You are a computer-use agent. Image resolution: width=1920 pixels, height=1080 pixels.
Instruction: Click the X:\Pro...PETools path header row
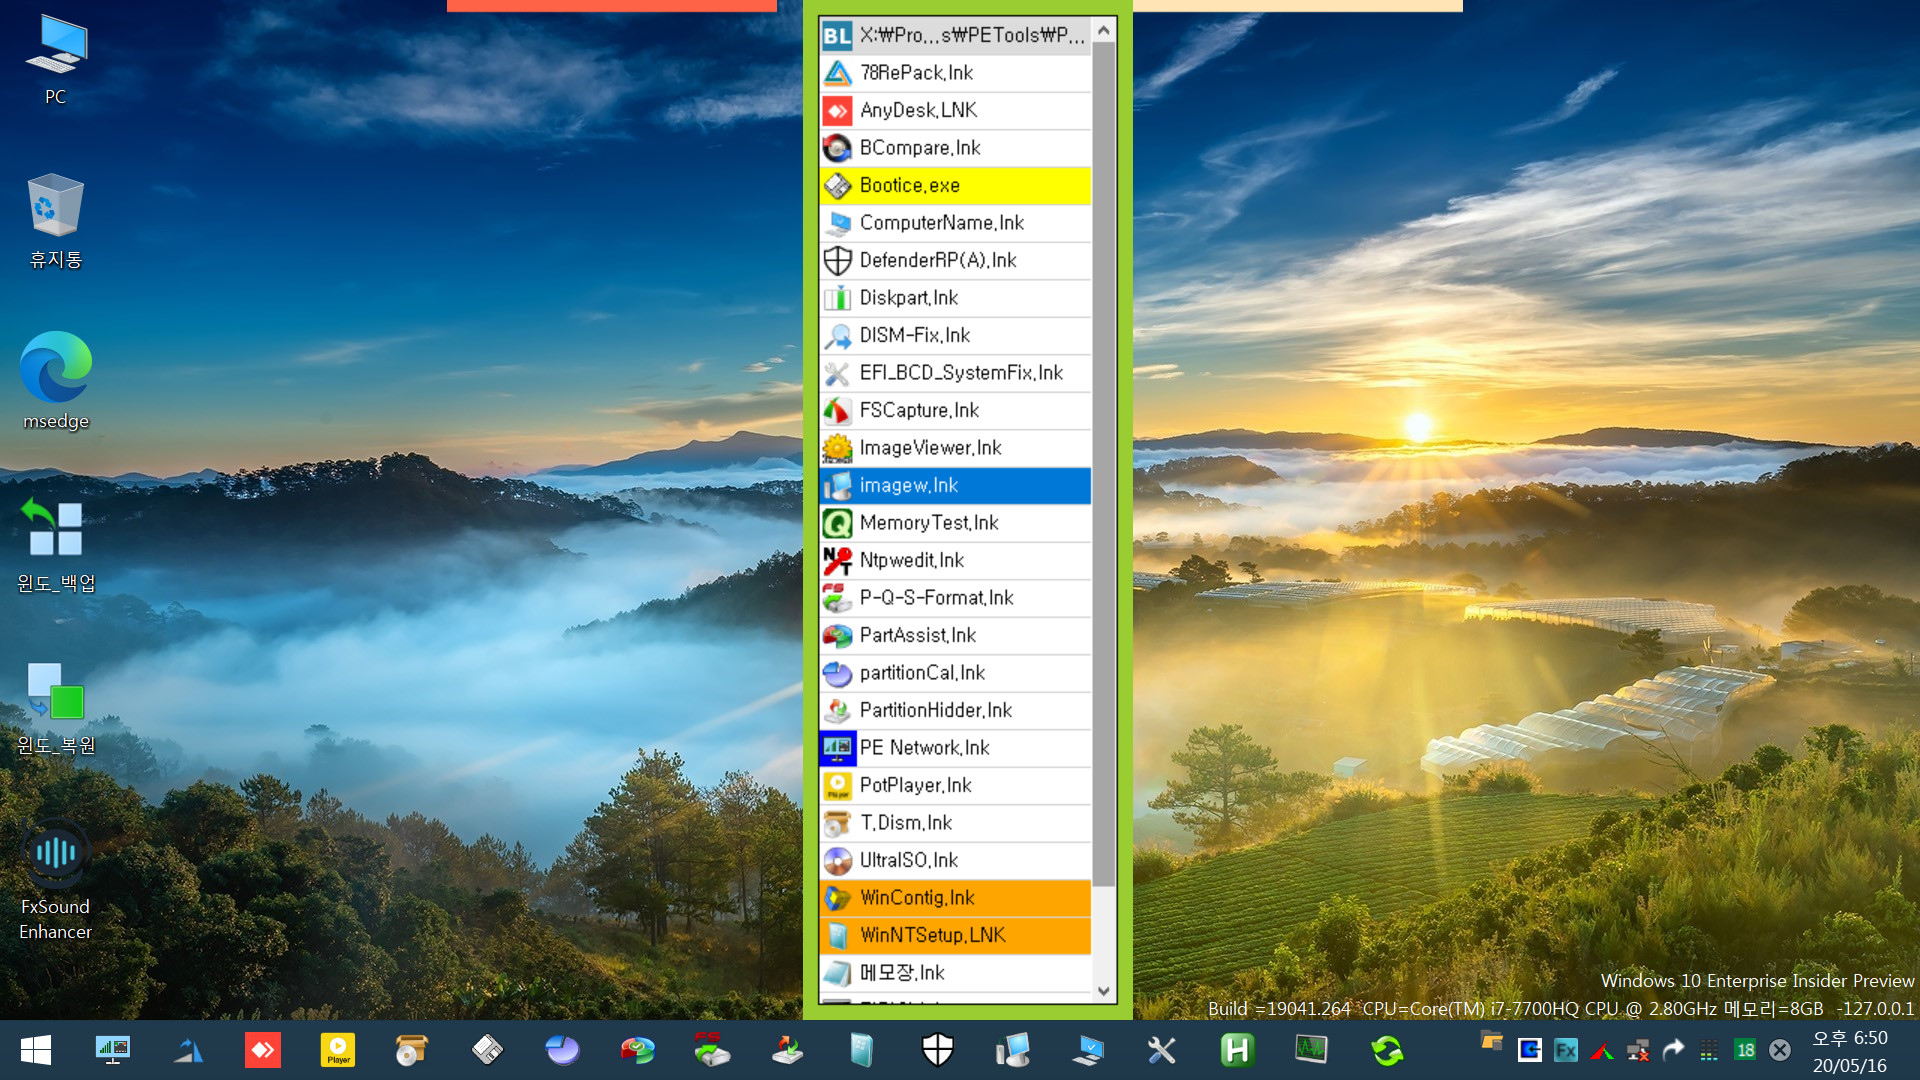[955, 35]
